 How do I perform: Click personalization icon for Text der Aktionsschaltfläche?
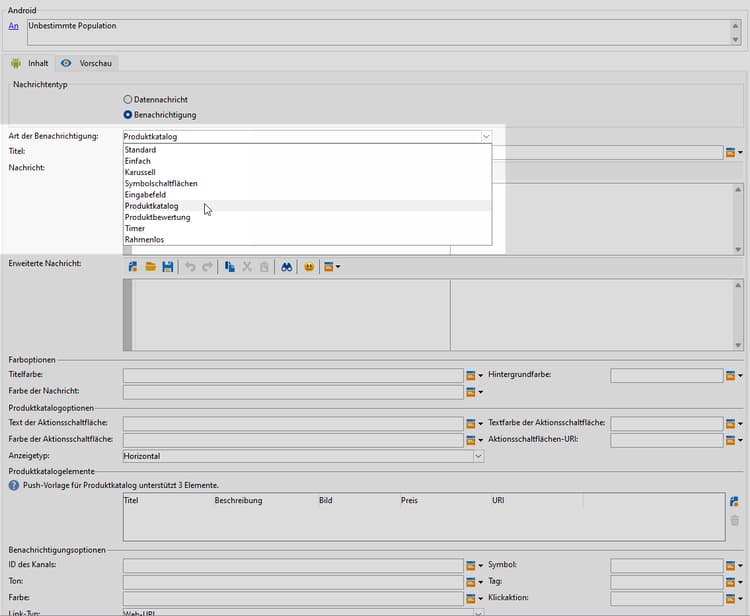[x=474, y=424]
